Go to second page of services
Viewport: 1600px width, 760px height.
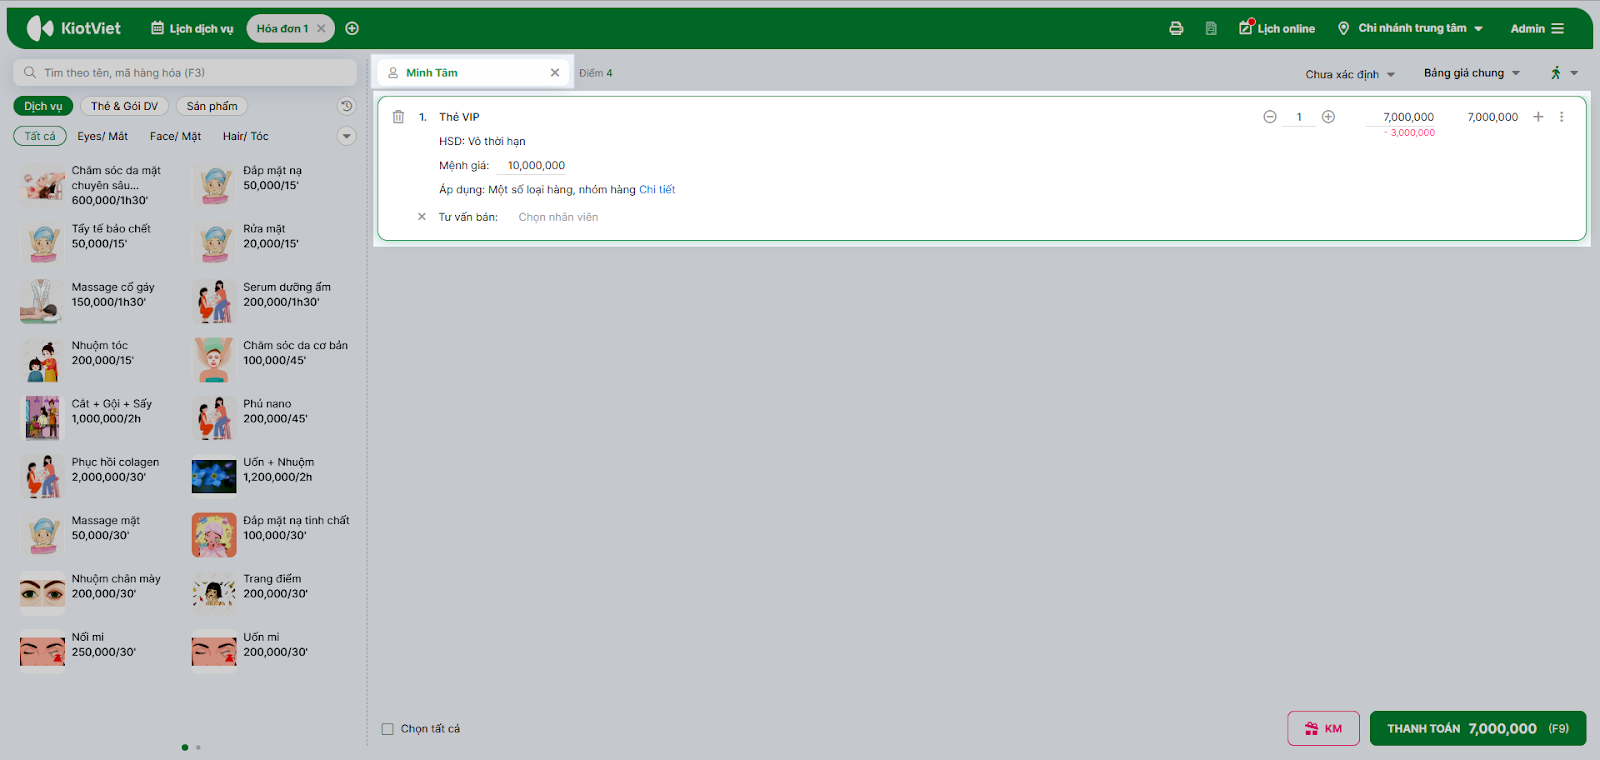click(198, 747)
